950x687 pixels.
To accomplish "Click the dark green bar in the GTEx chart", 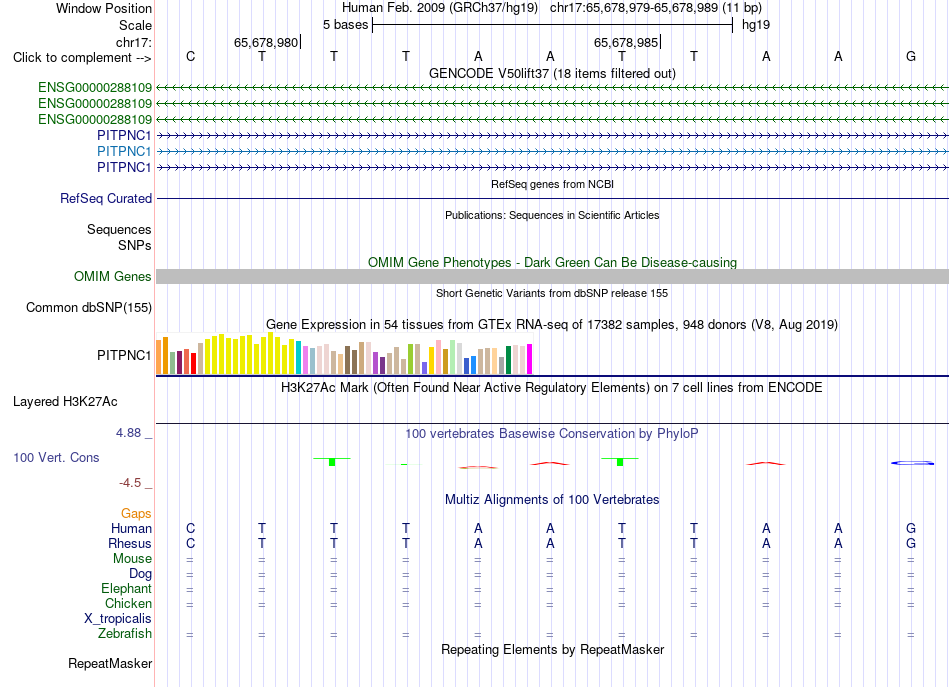I will [508, 360].
